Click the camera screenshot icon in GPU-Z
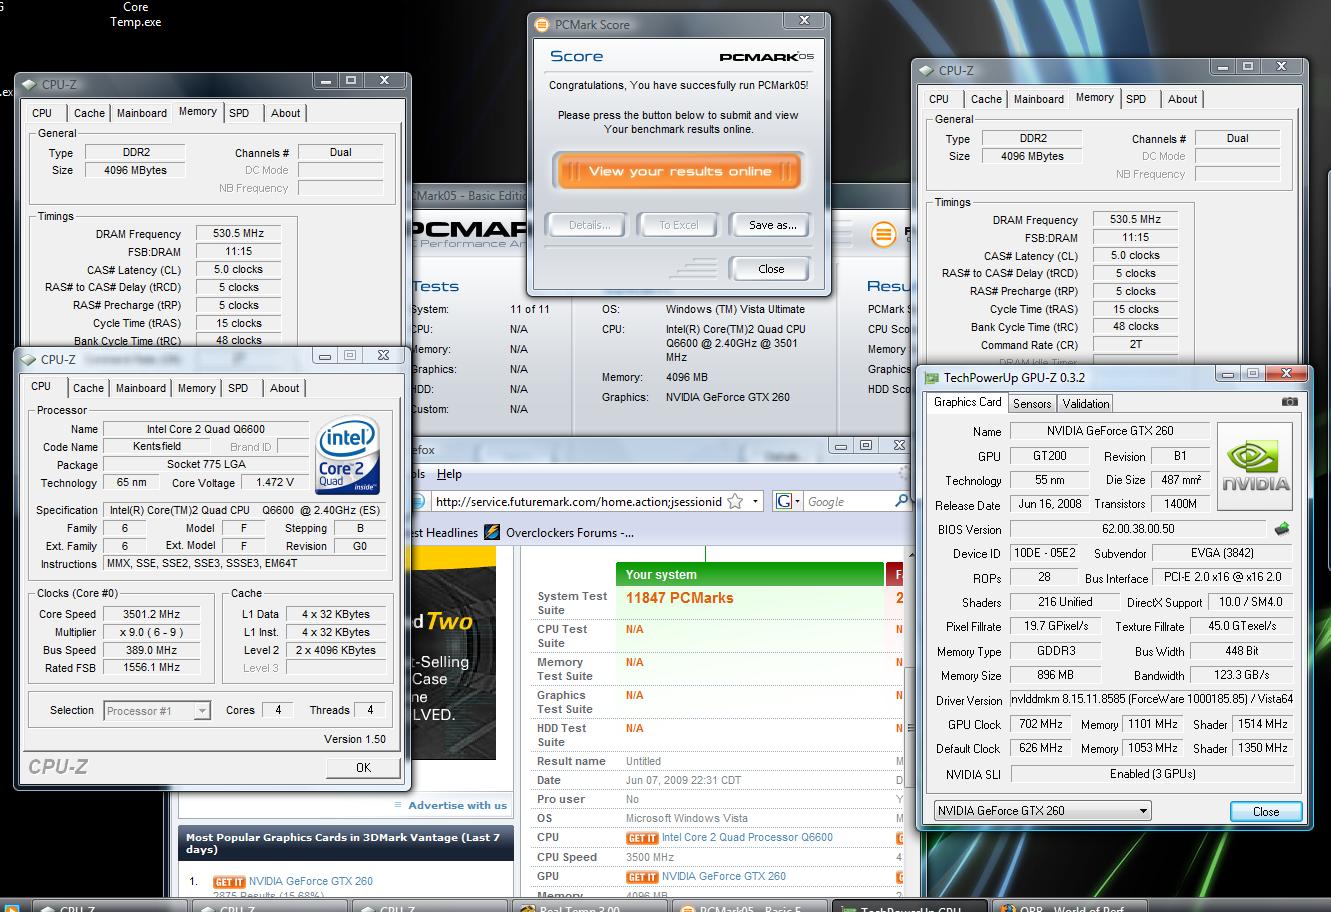The height and width of the screenshot is (912, 1331). point(1289,402)
